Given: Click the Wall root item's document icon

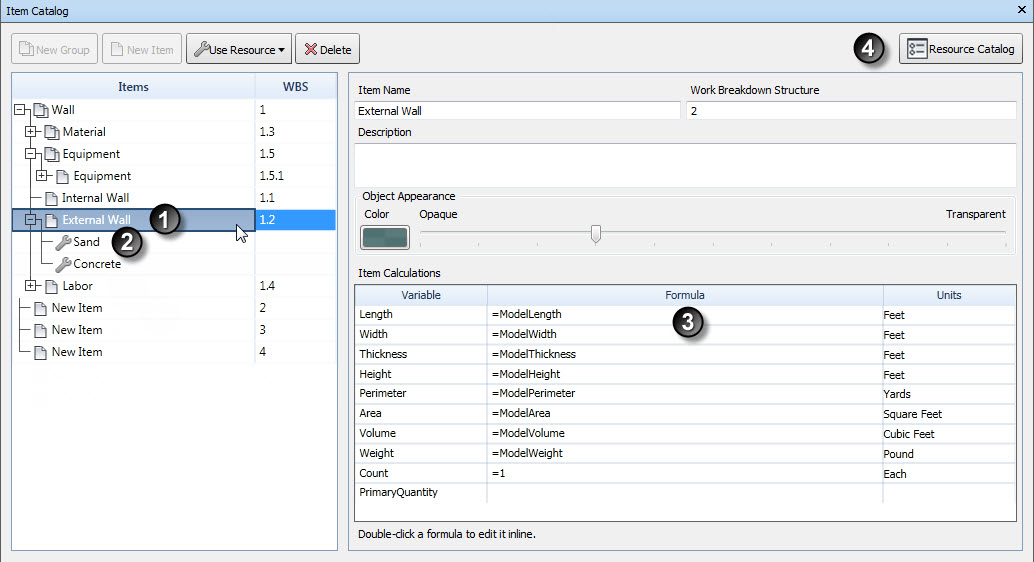Looking at the screenshot, I should tap(41, 110).
